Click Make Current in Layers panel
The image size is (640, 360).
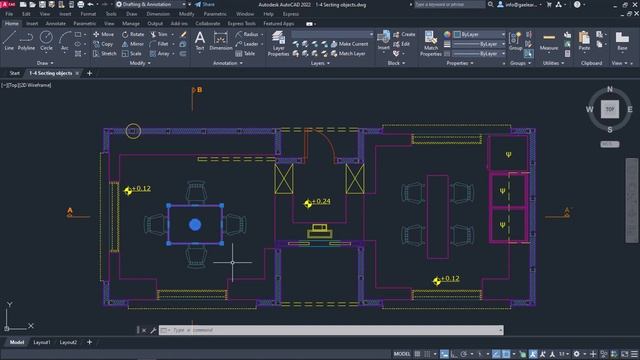349,44
